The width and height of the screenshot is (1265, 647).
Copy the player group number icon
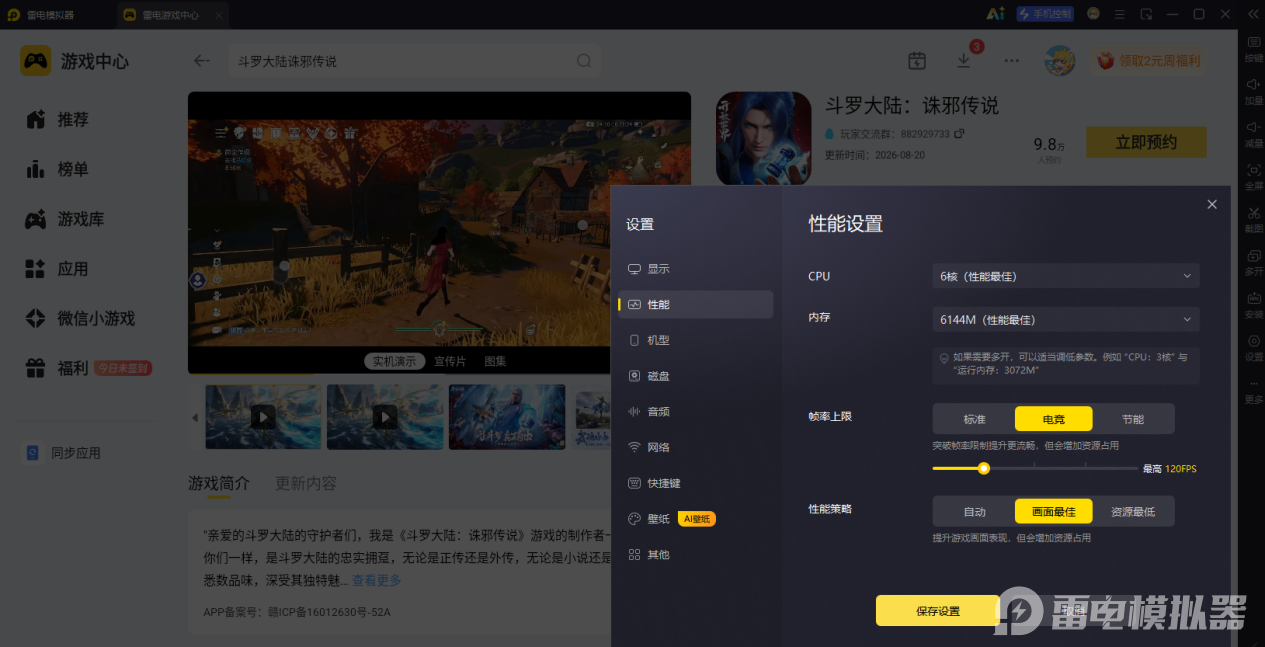tap(959, 133)
